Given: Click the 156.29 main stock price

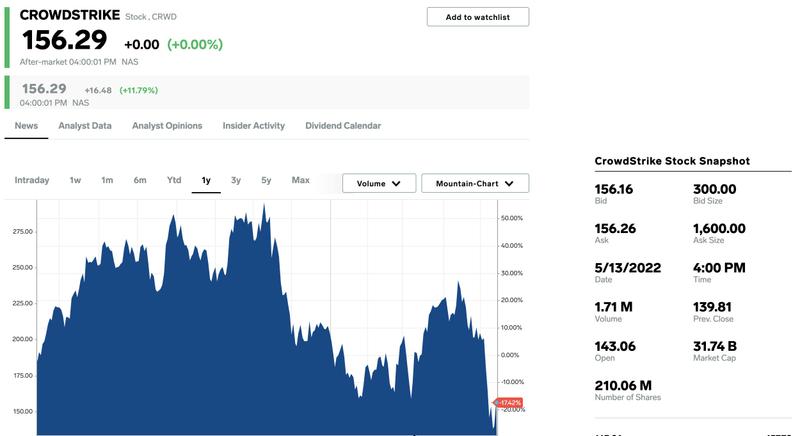Looking at the screenshot, I should [64, 40].
